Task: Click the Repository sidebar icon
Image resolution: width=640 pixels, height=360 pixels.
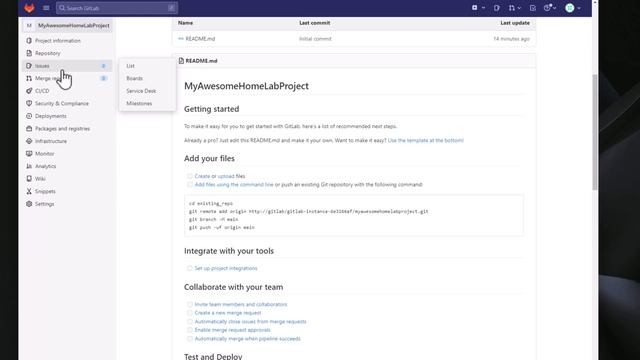Action: click(29, 53)
